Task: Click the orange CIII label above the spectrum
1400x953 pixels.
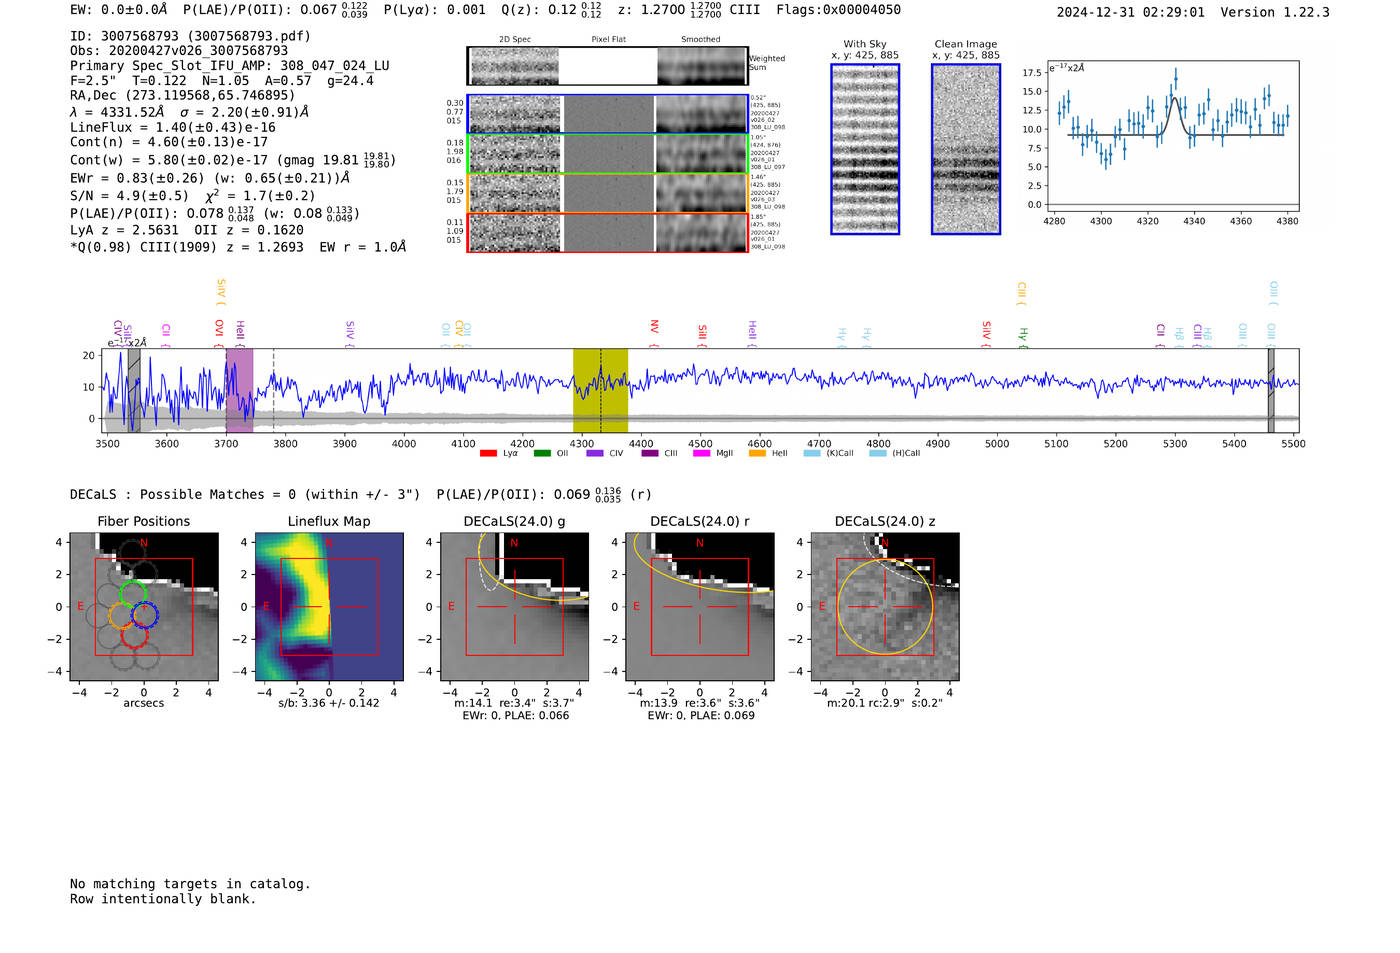Action: click(x=1021, y=292)
